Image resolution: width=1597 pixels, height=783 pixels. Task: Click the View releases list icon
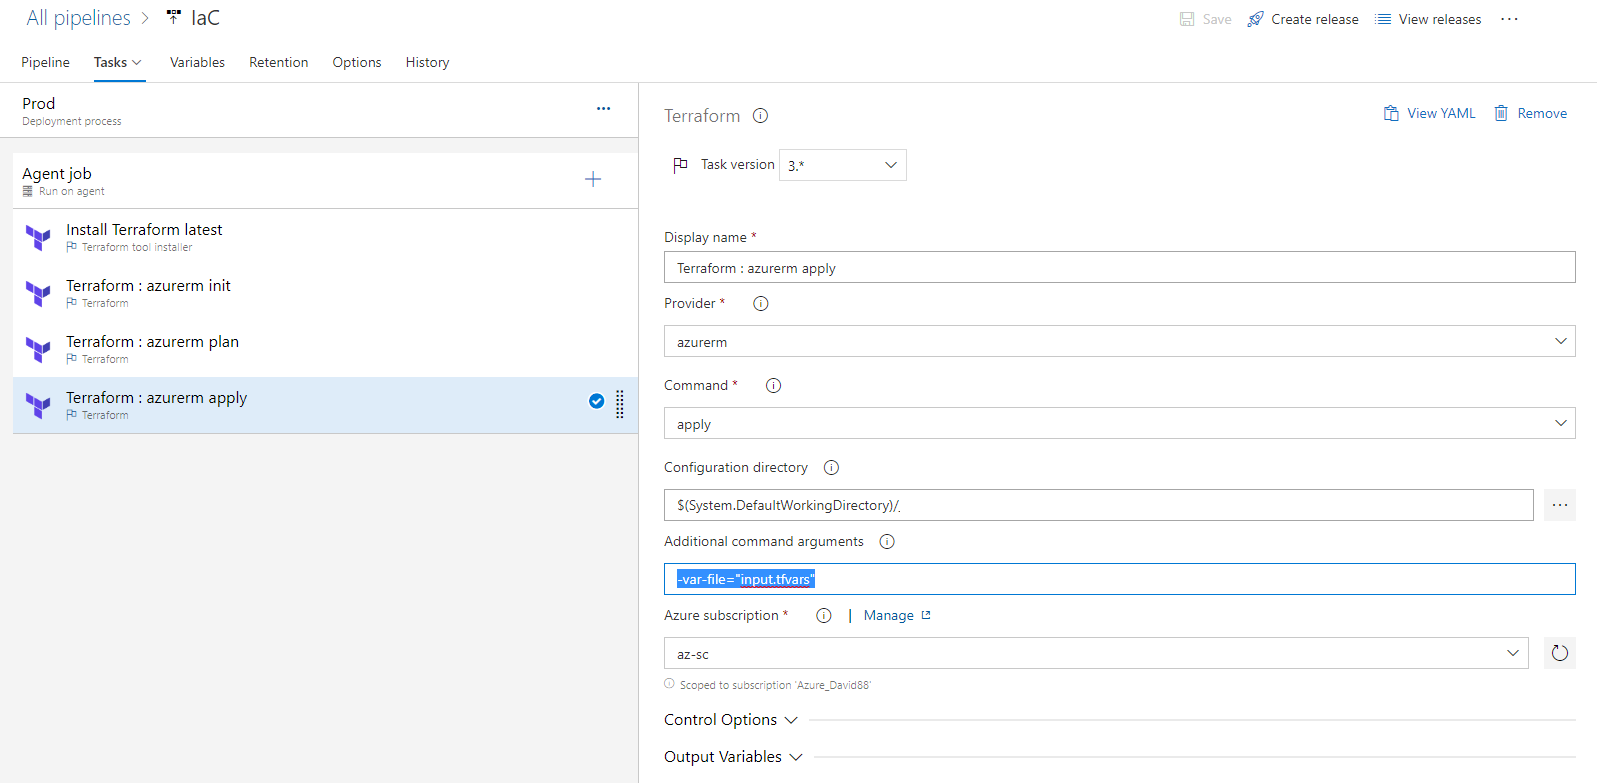[x=1383, y=19]
